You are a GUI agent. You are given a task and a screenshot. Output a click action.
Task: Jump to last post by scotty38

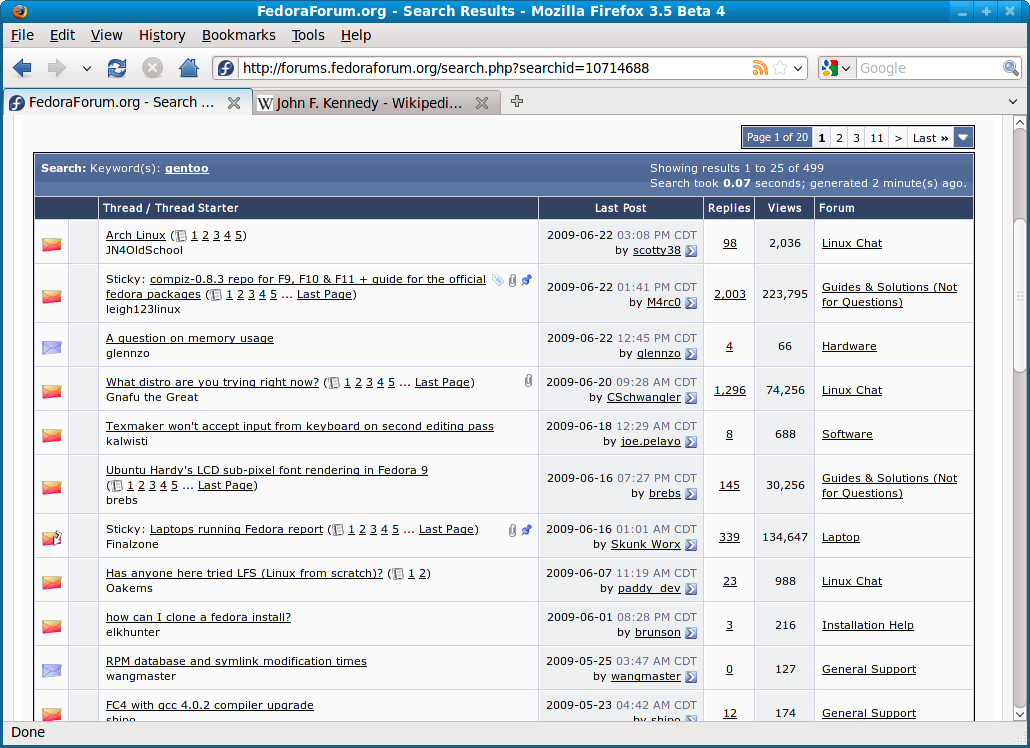click(691, 251)
